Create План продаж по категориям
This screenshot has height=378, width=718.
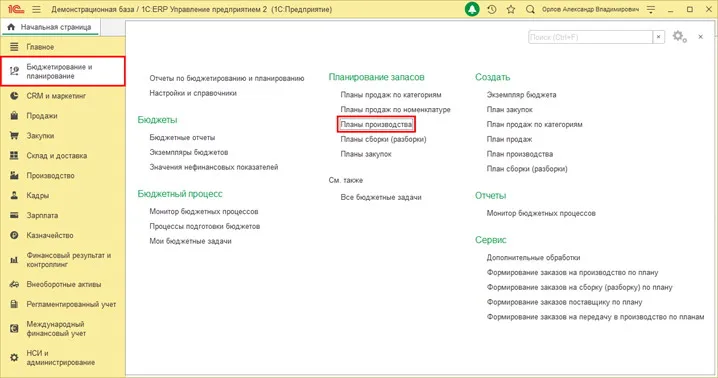534,124
